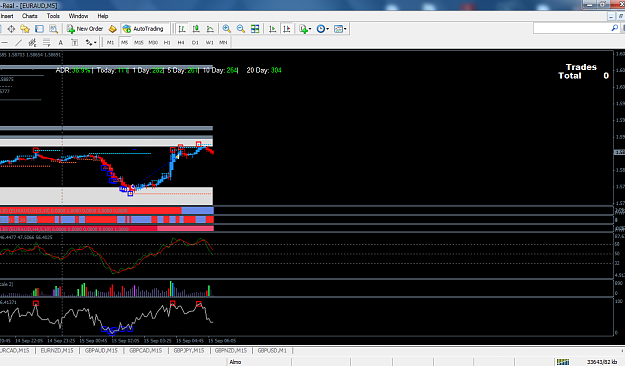The width and height of the screenshot is (625, 366).
Task: Switch to GBPJPY,M15 chart tab
Action: click(x=189, y=350)
